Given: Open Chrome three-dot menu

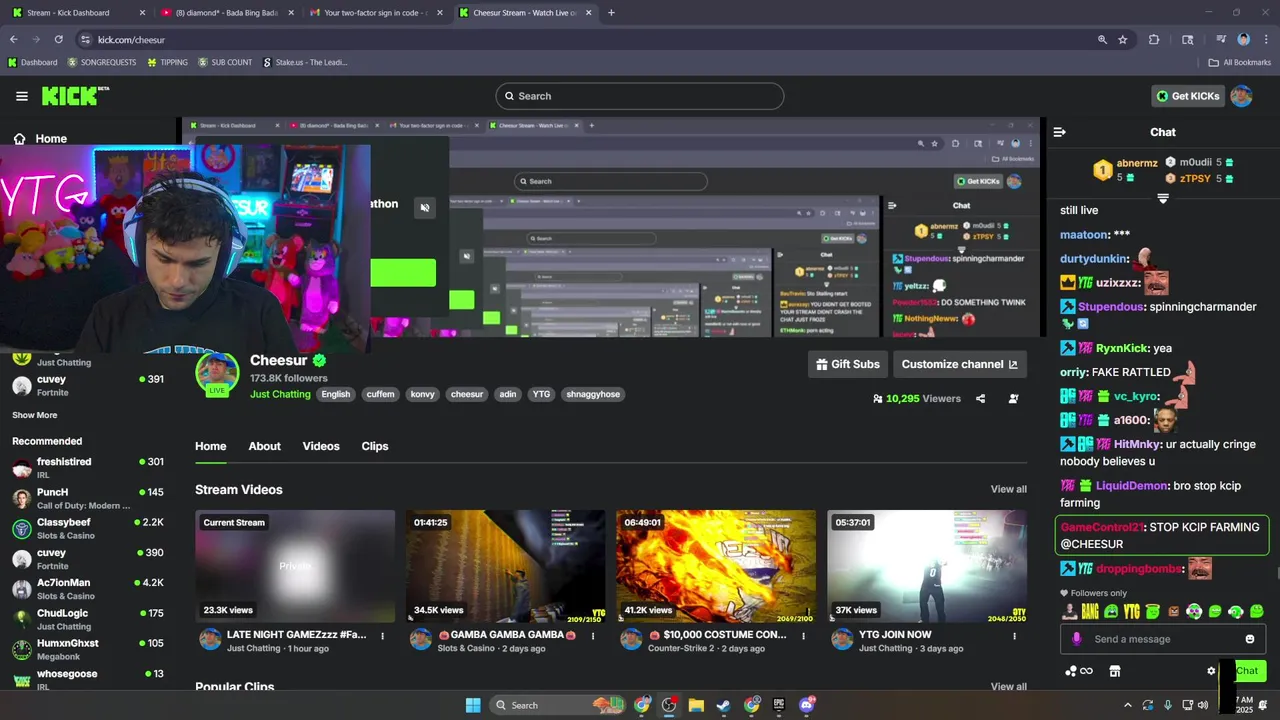Looking at the screenshot, I should pyautogui.click(x=1265, y=40).
